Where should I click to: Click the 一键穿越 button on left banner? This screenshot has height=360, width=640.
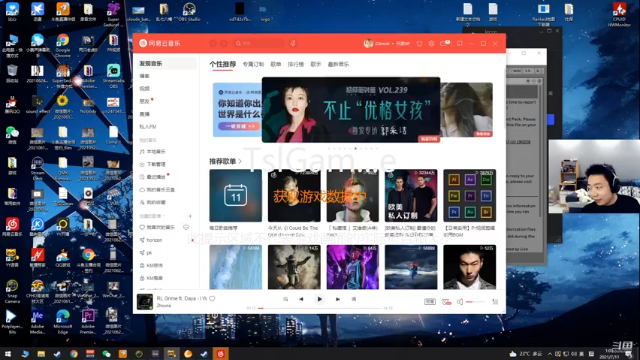tap(239, 126)
